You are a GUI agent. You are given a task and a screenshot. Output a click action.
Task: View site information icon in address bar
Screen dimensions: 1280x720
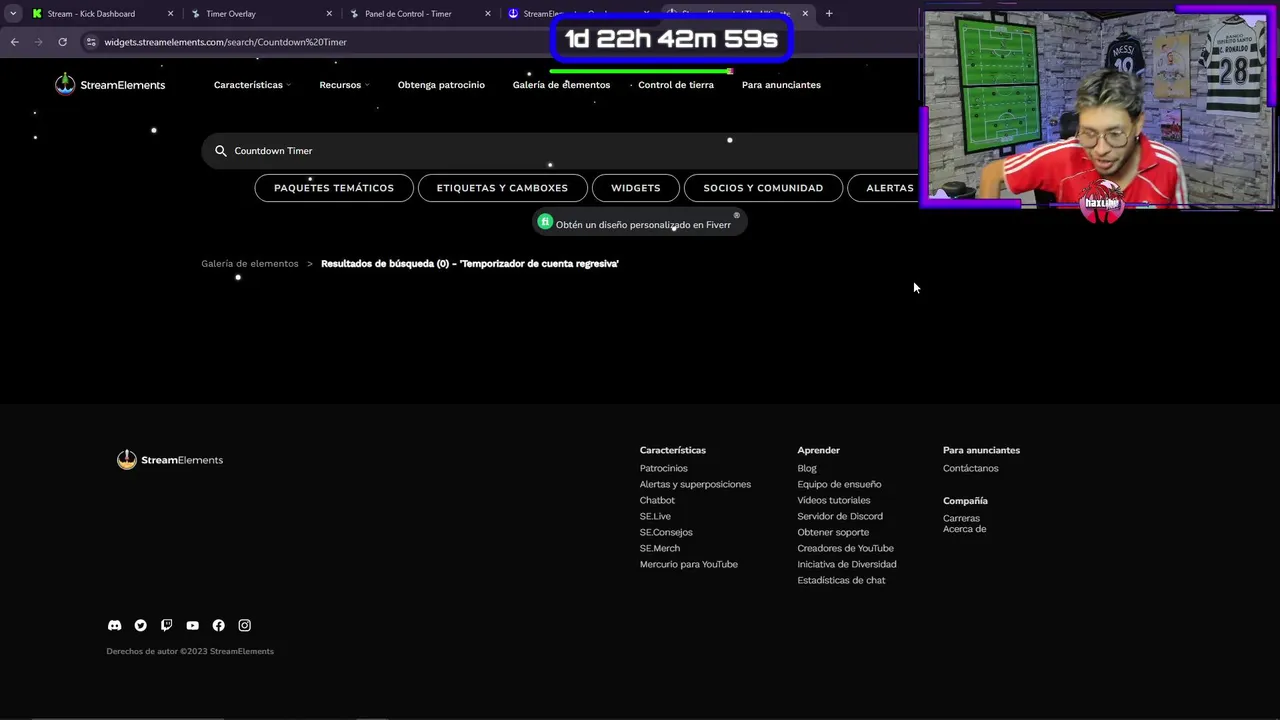[91, 42]
